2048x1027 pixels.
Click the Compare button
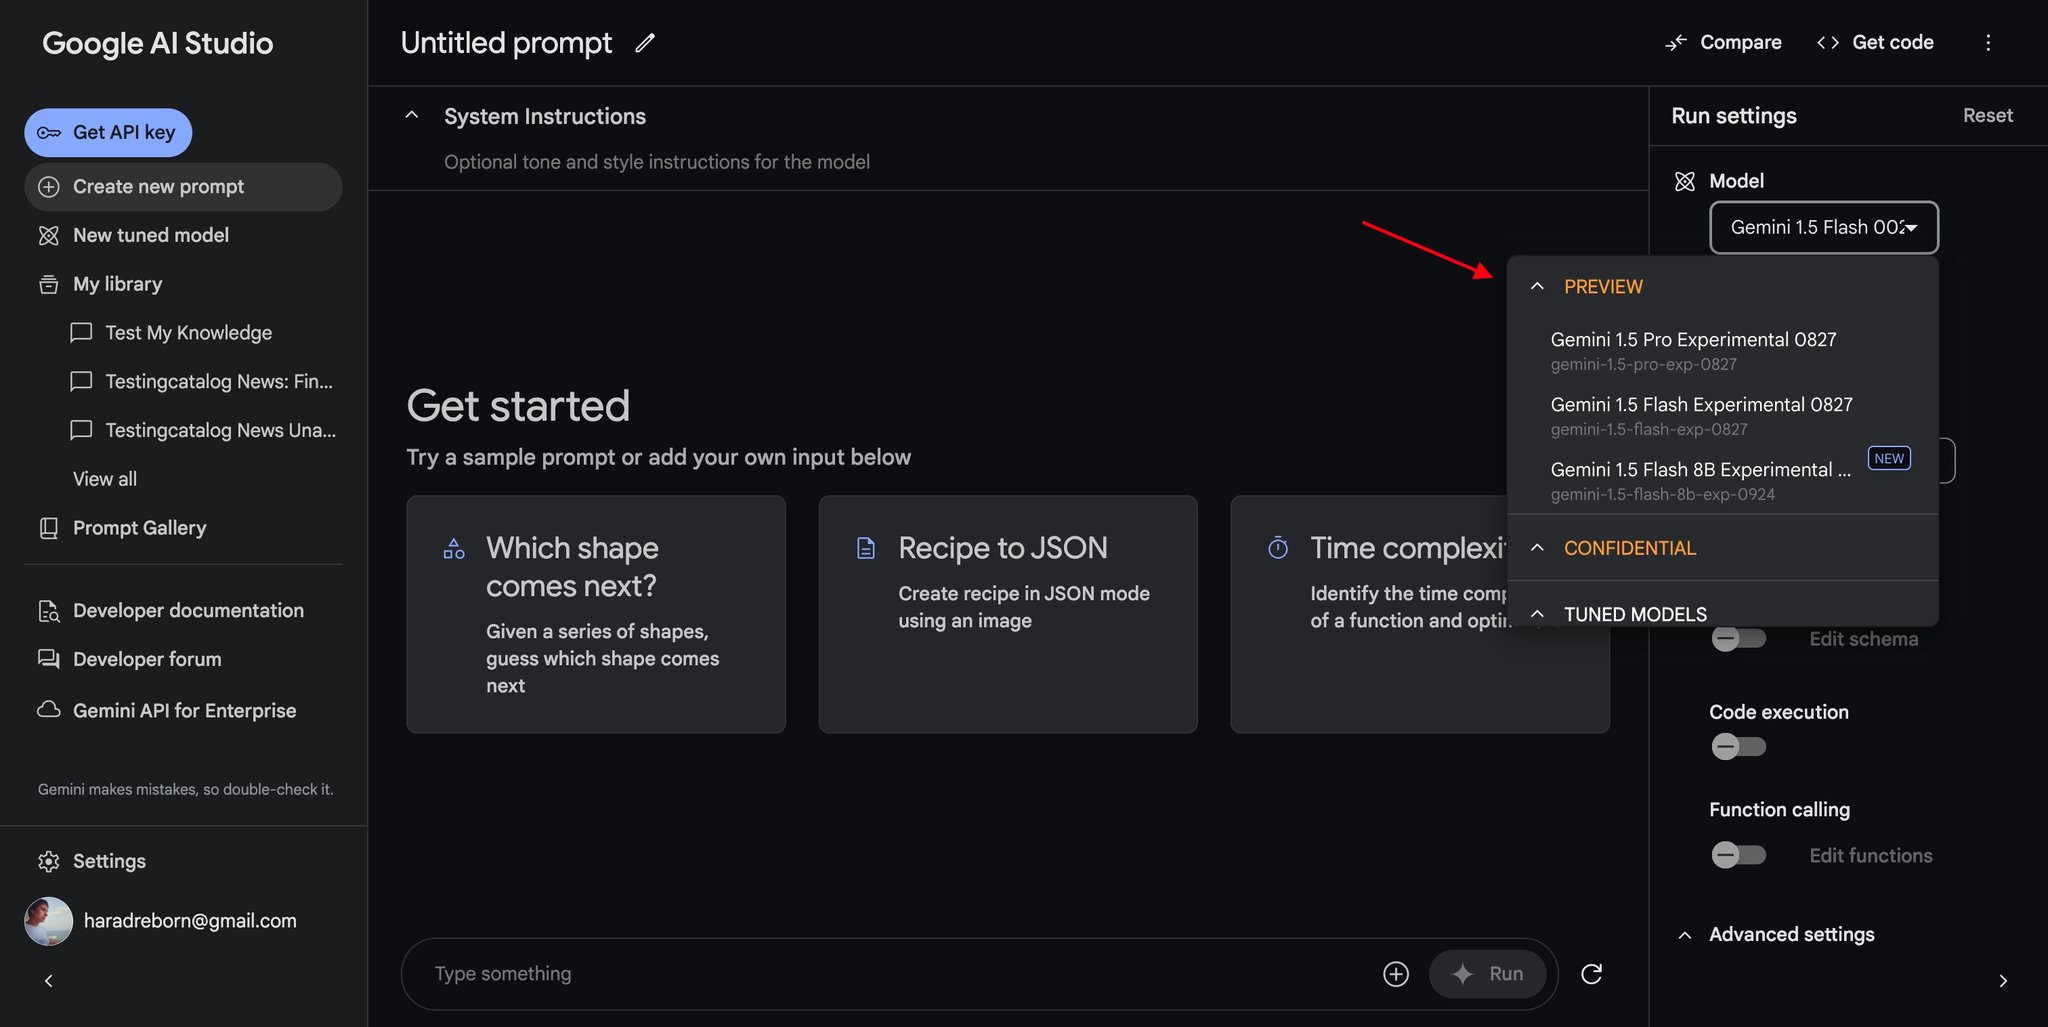coord(1723,42)
